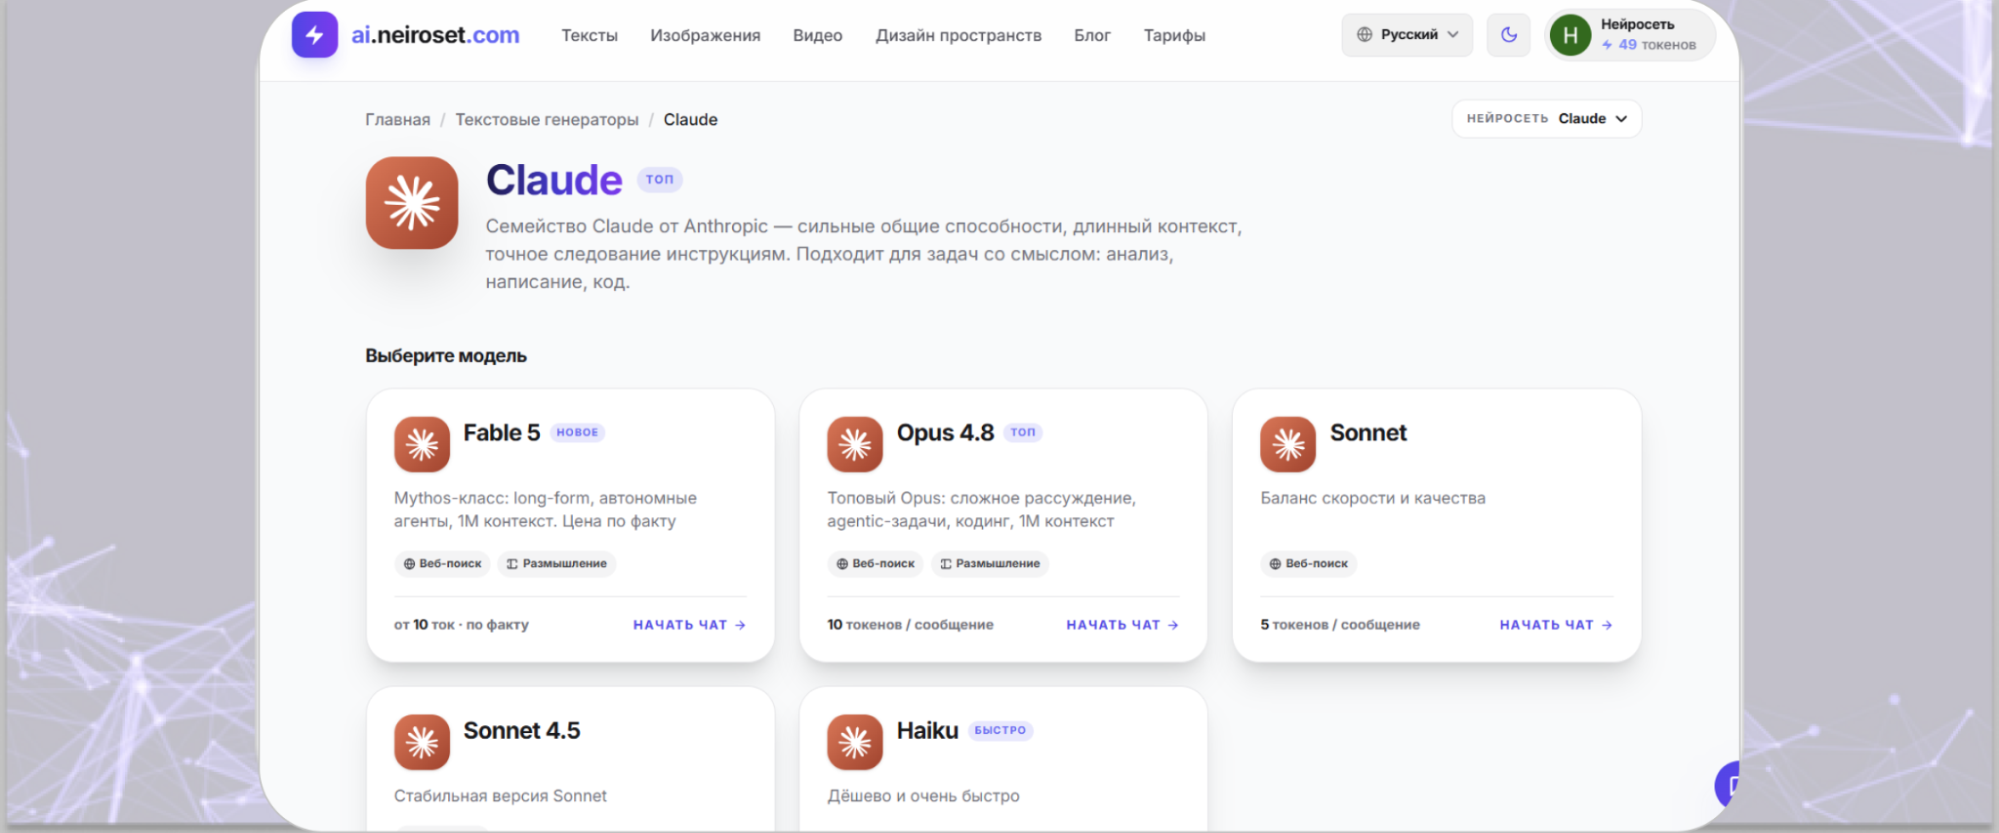Click Веб-поиск tag on Fable 5 card
Image resolution: width=1999 pixels, height=833 pixels.
pos(442,563)
